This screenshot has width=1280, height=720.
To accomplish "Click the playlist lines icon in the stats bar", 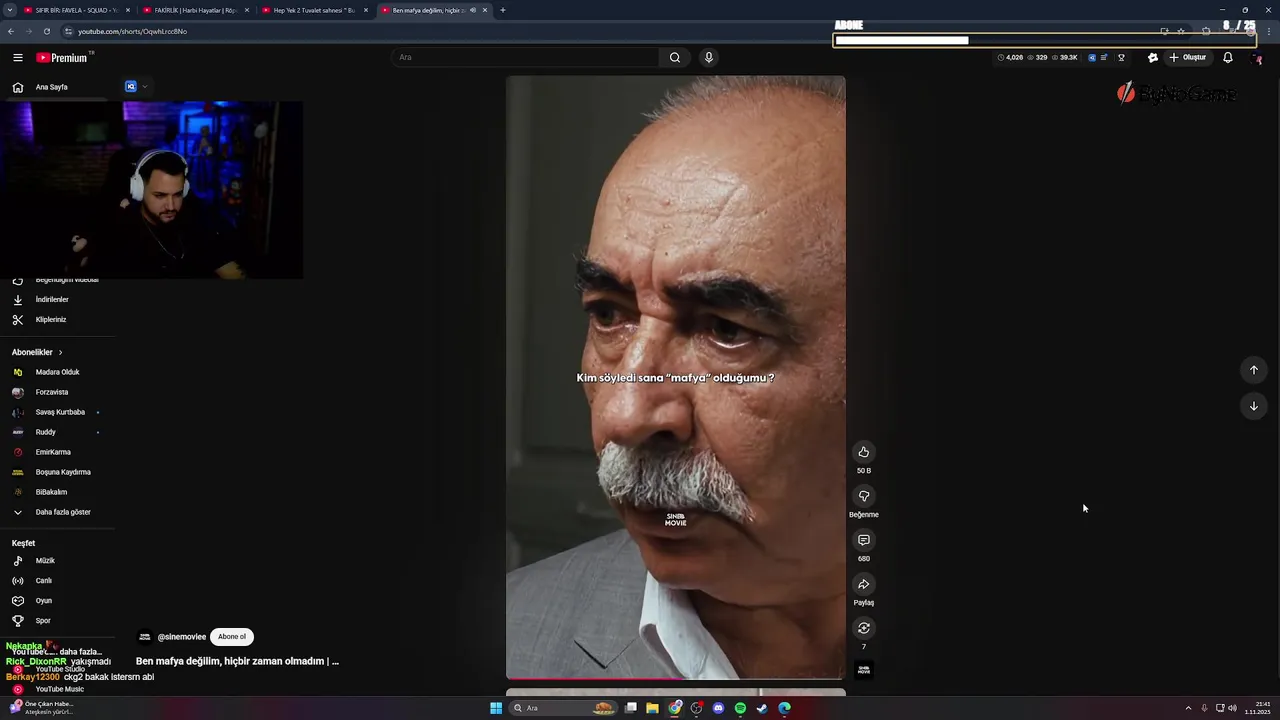I will pos(1104,58).
